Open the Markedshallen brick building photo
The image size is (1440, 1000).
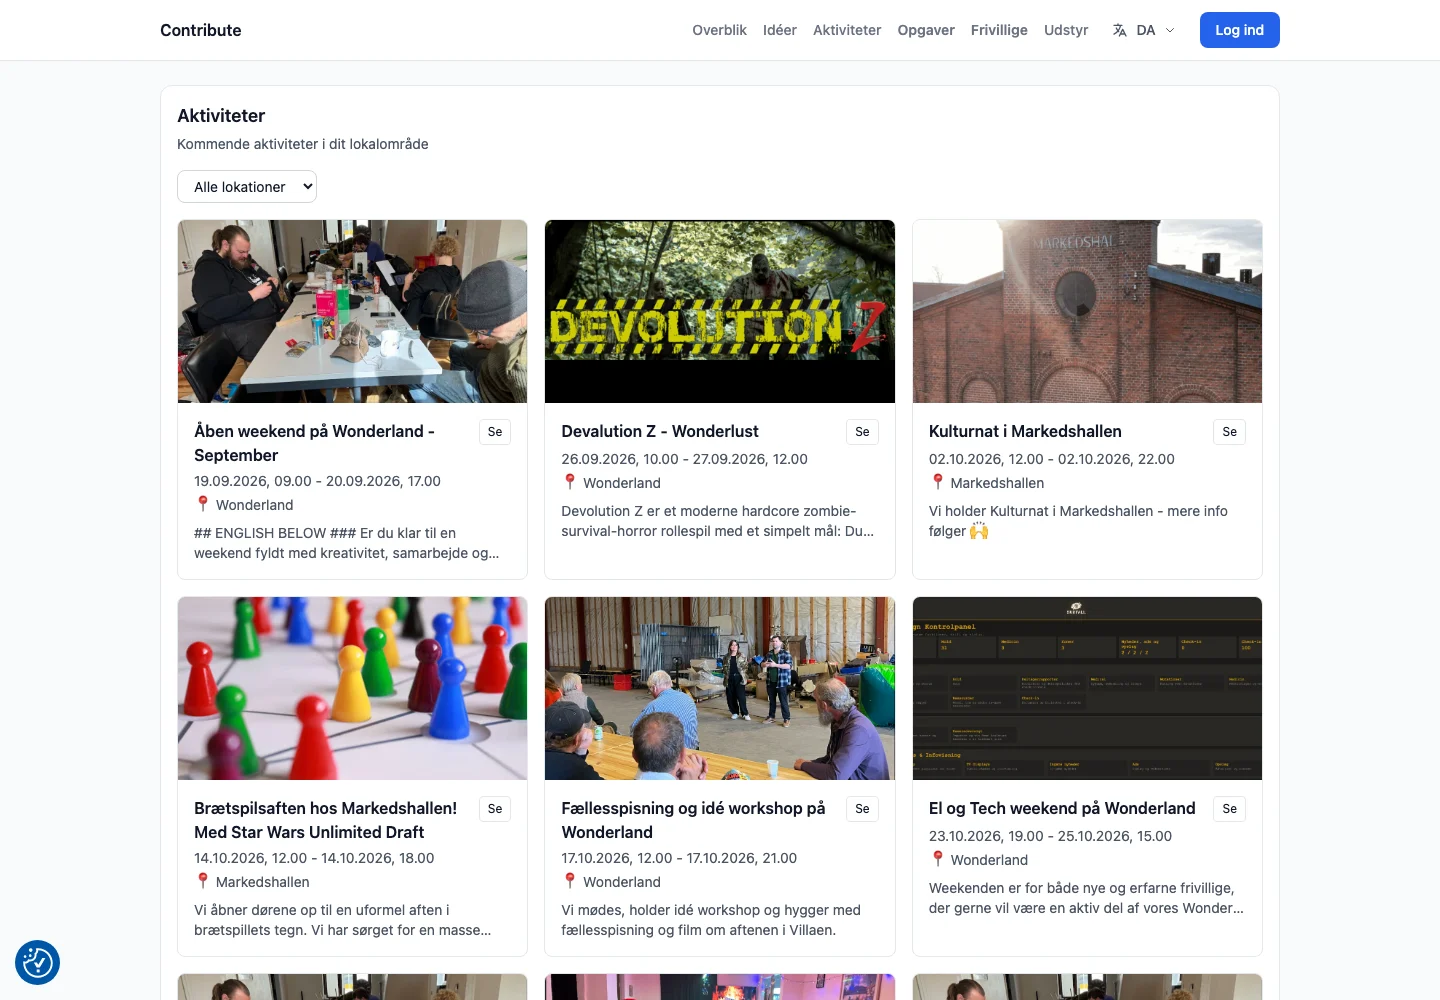[1087, 311]
